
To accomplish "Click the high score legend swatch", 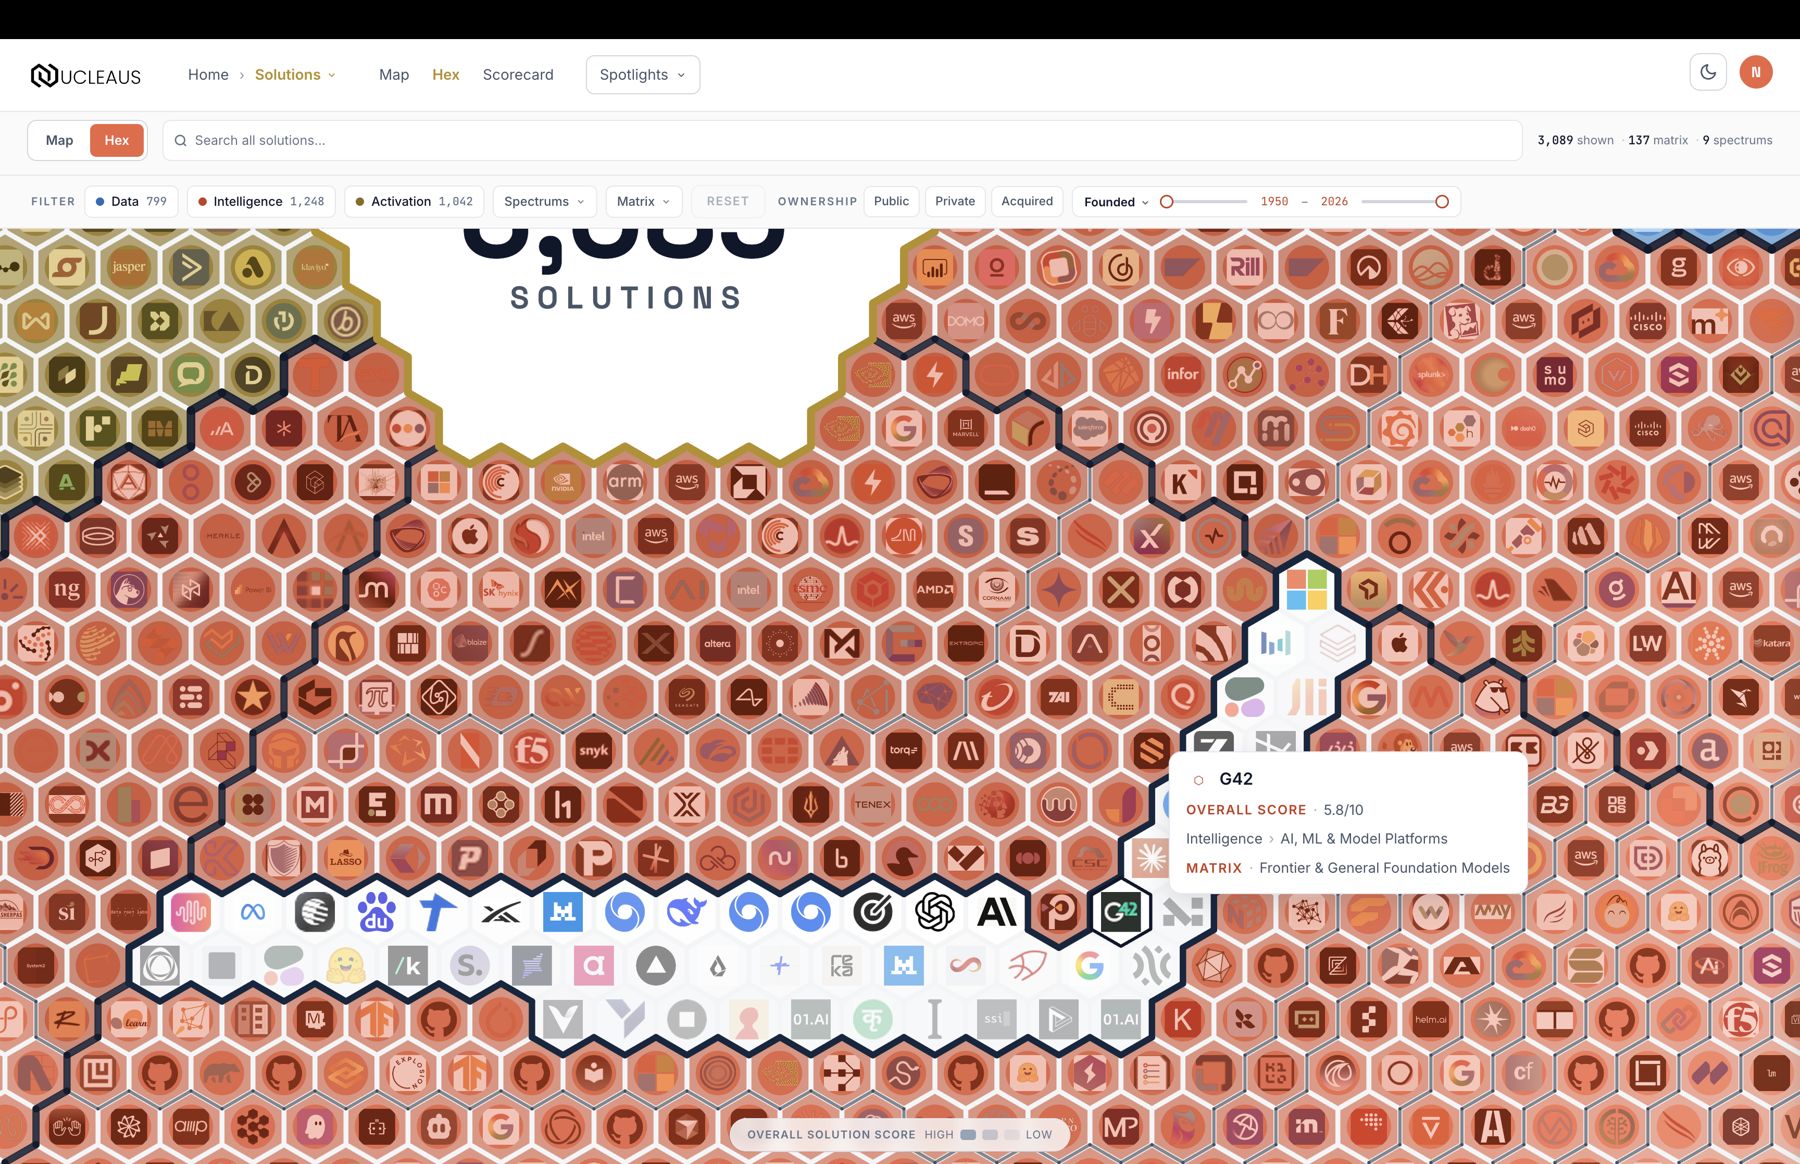I will click(x=968, y=1135).
